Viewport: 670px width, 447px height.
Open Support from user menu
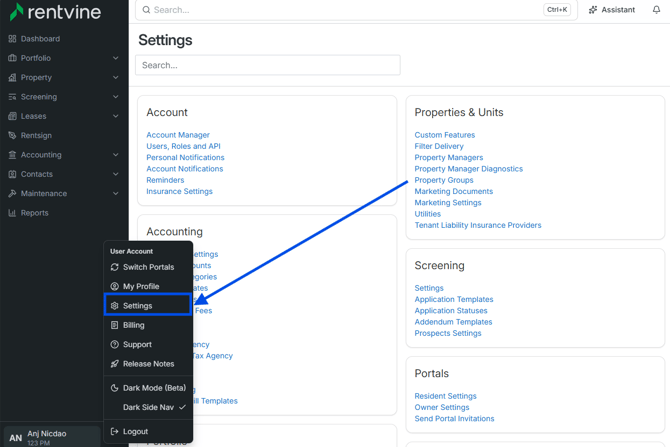[x=148, y=344]
